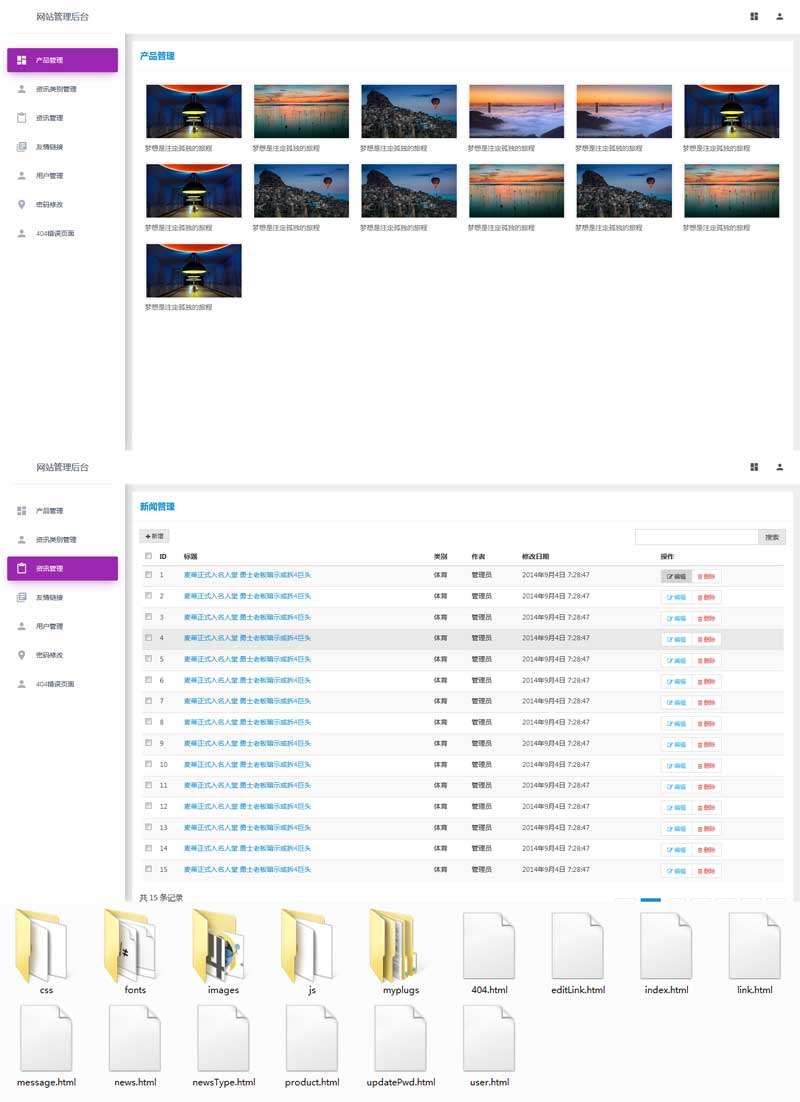
Task: Click the news.html file icon
Action: (x=134, y=1038)
